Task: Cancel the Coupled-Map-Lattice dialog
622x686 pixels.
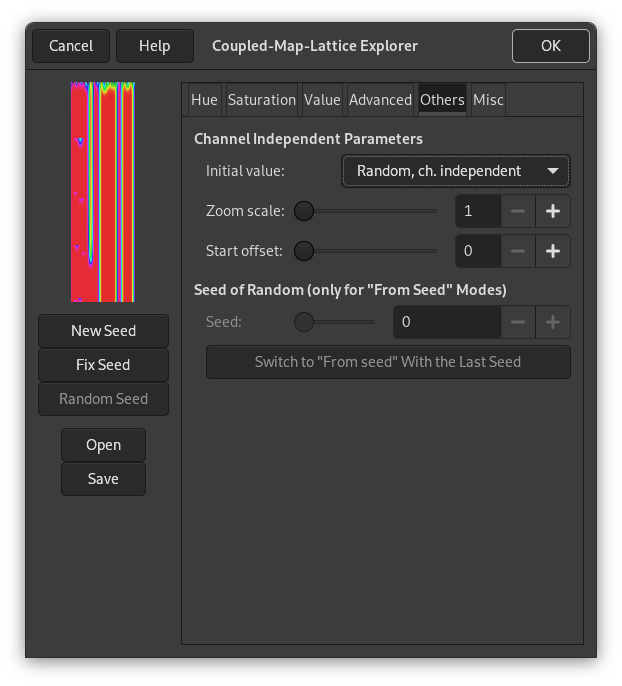Action: pos(71,46)
